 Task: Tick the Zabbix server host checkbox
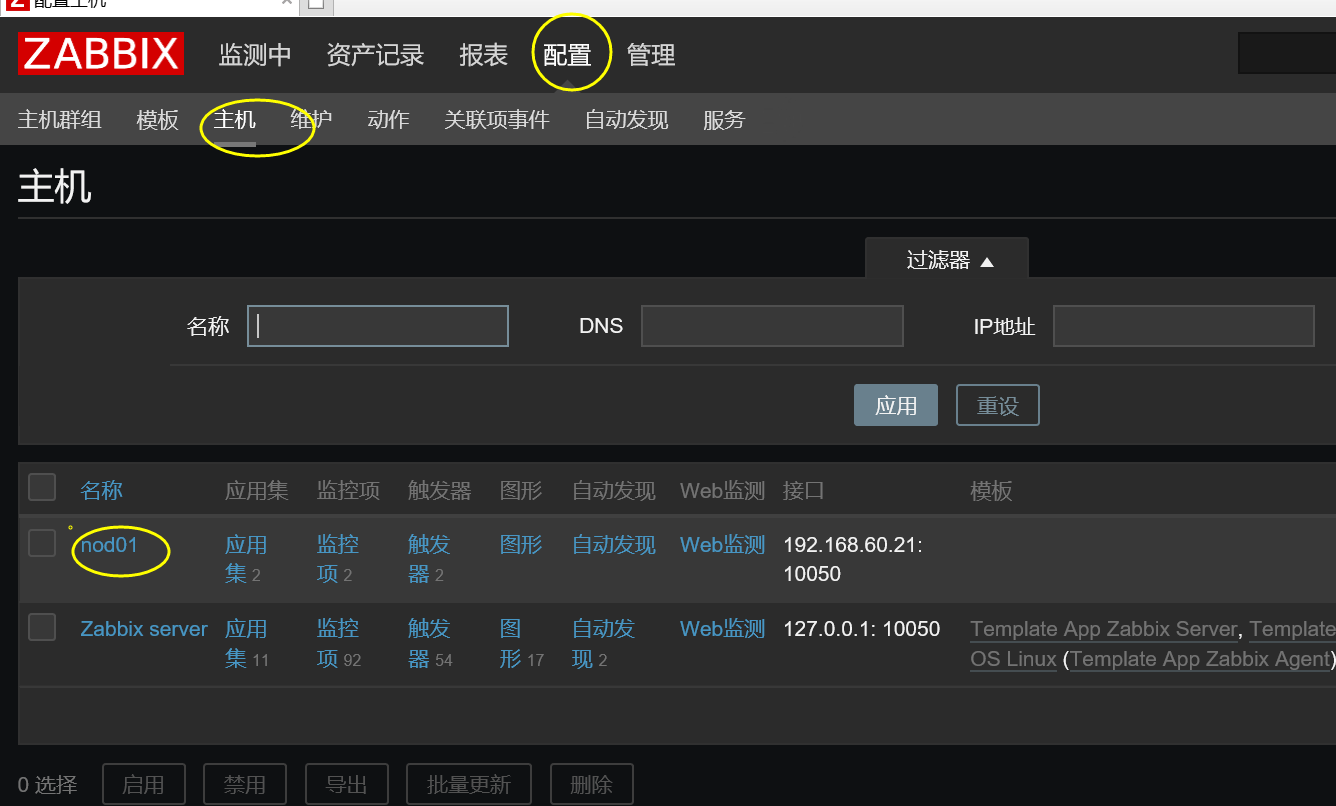tap(42, 627)
